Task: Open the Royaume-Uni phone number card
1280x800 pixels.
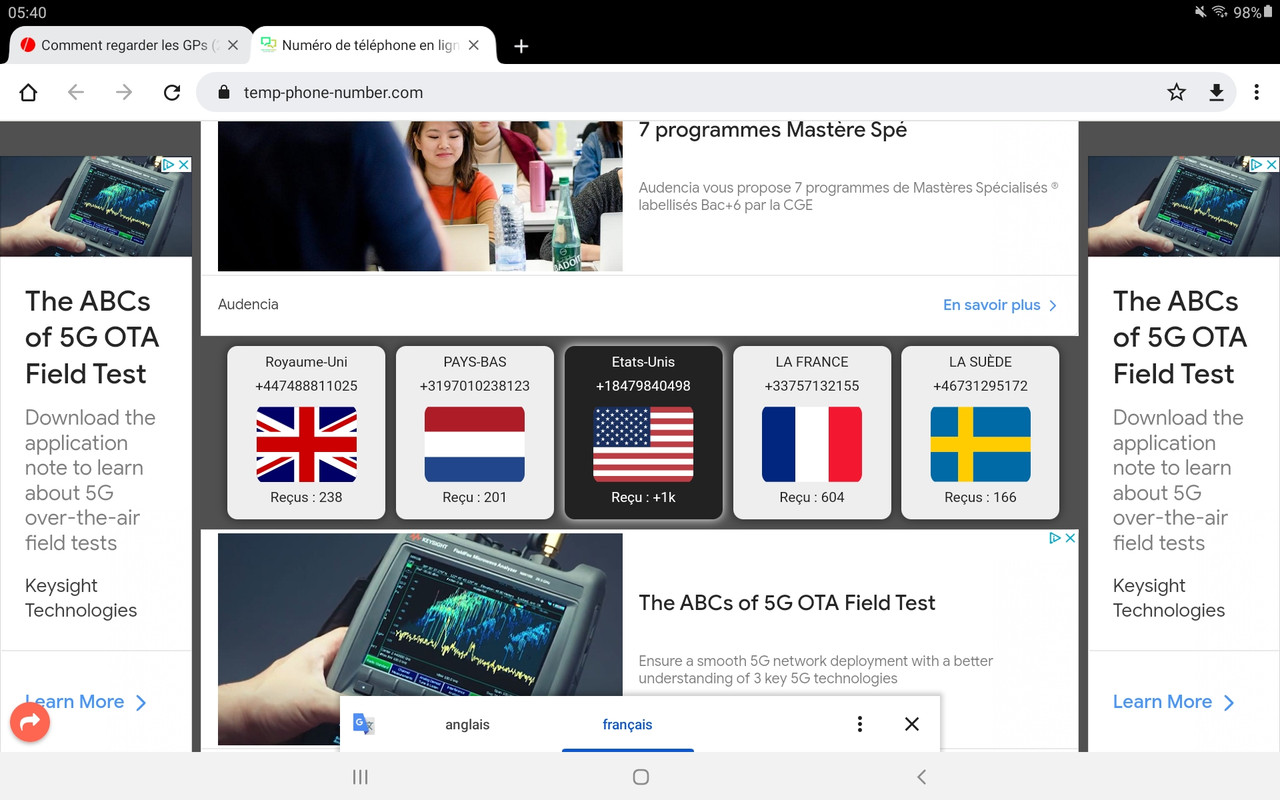Action: [306, 432]
